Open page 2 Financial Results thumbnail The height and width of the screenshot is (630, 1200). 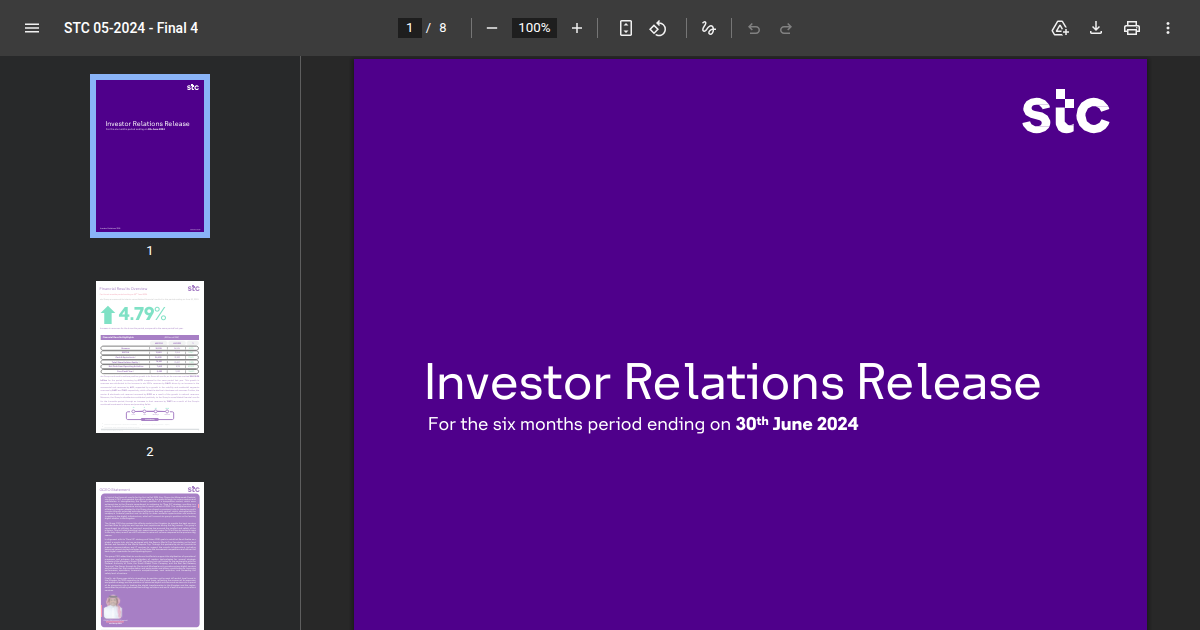click(150, 357)
